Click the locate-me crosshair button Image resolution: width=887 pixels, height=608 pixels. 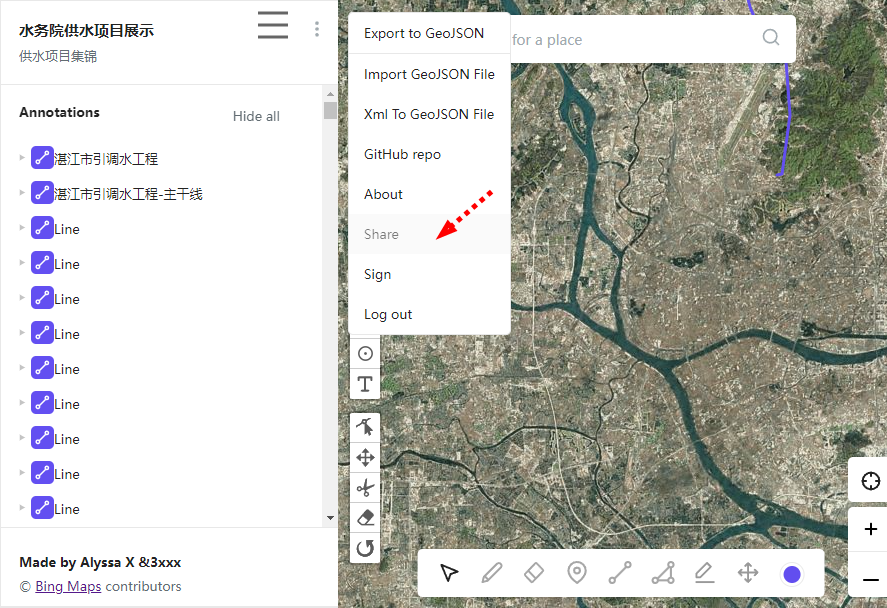click(870, 481)
